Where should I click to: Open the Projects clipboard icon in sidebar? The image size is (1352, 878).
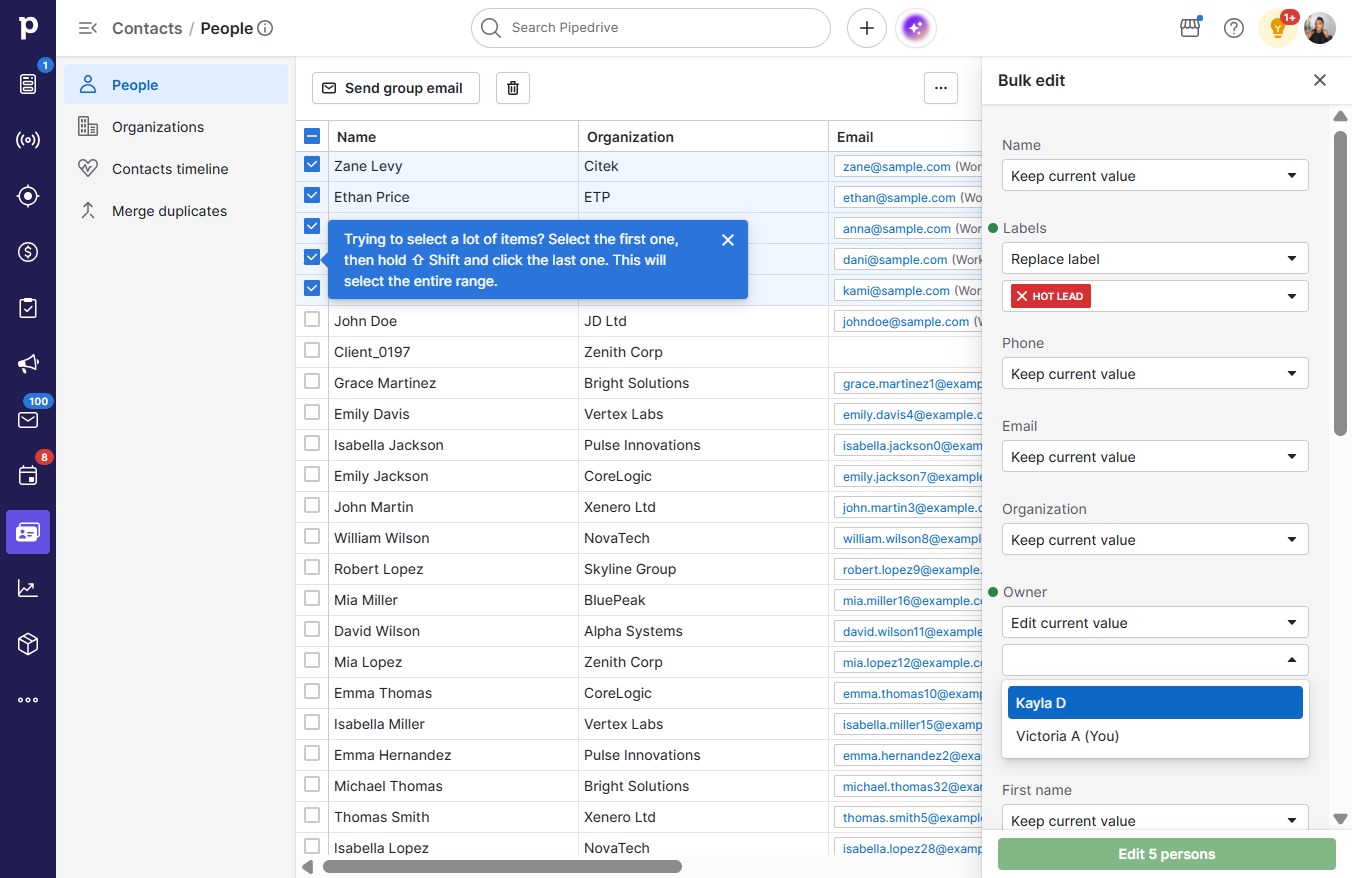[x=28, y=308]
